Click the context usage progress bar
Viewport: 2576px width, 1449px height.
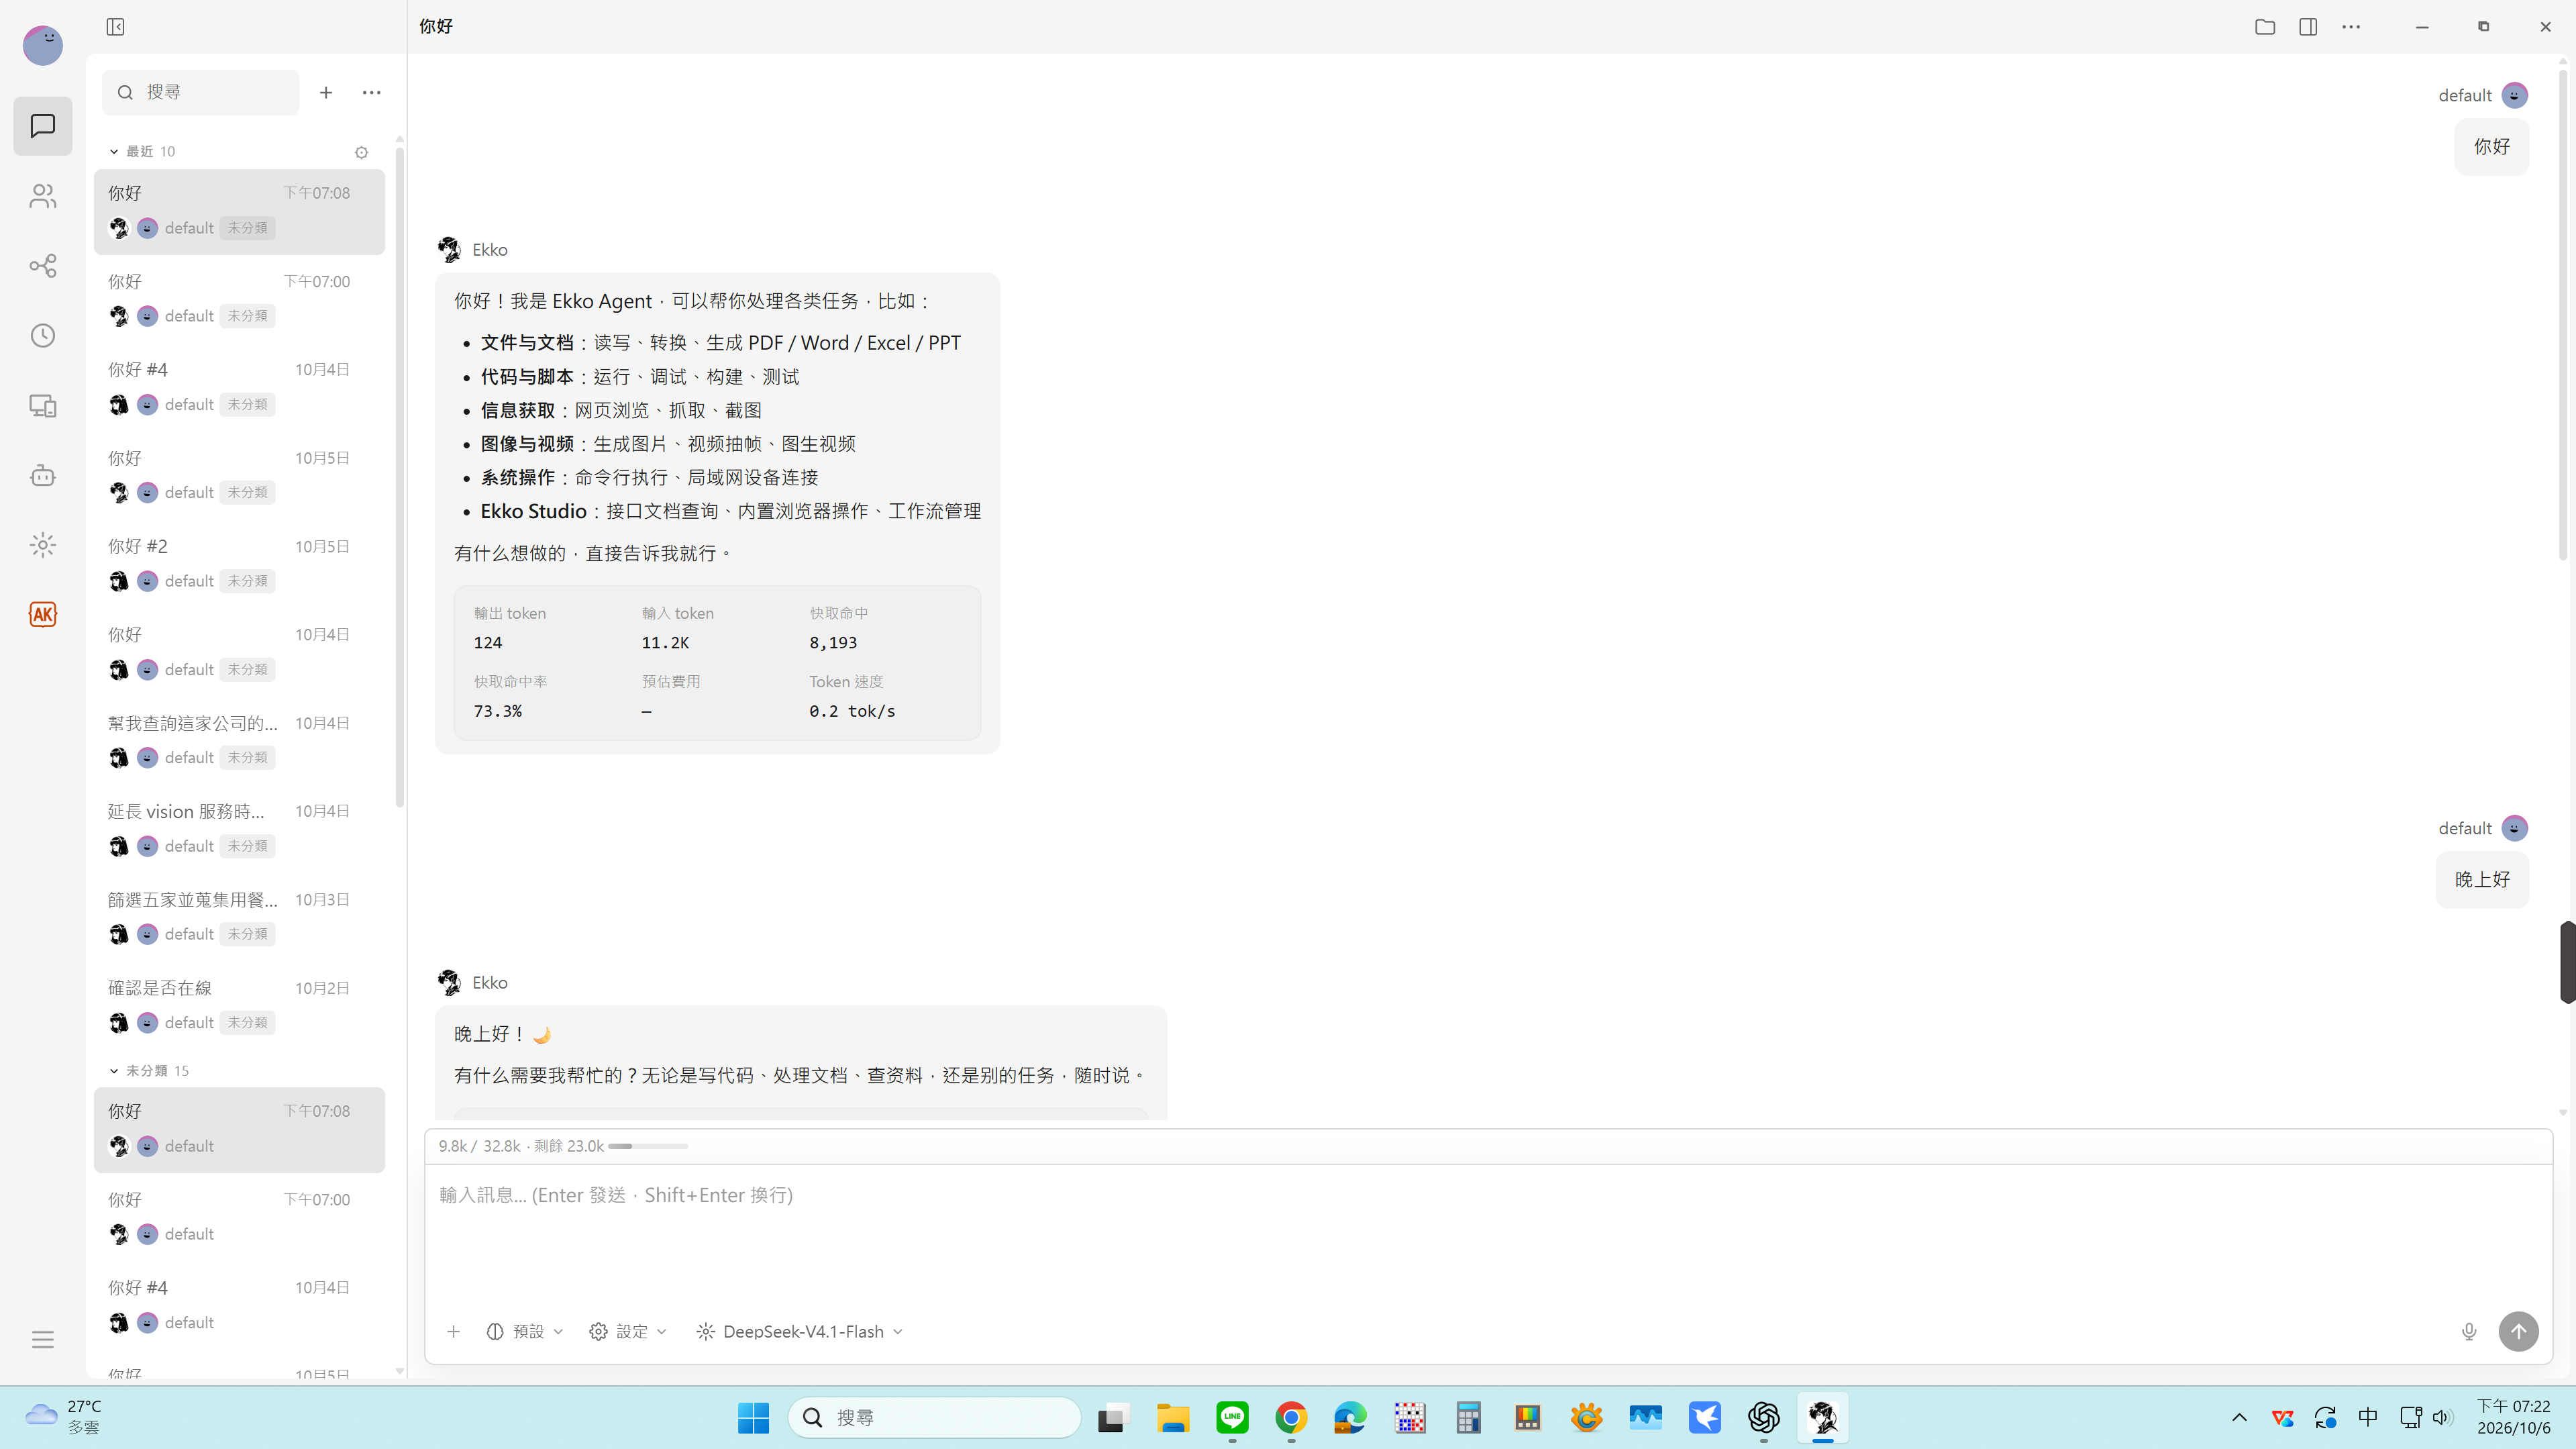click(648, 1146)
